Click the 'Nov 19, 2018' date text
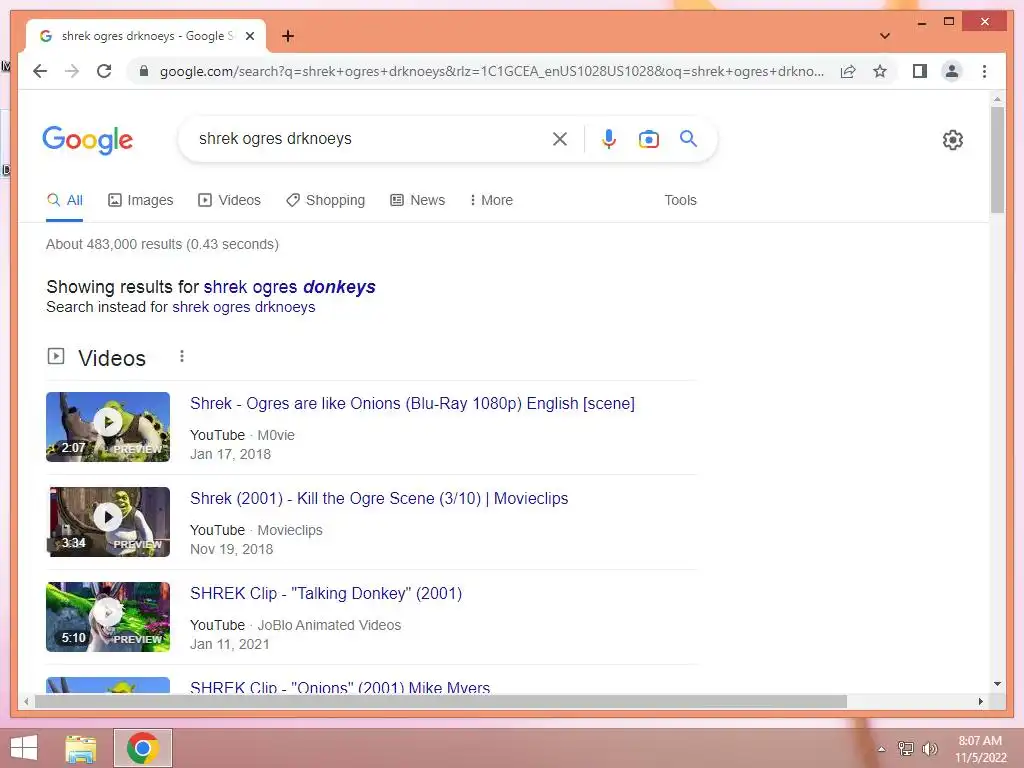 [231, 549]
